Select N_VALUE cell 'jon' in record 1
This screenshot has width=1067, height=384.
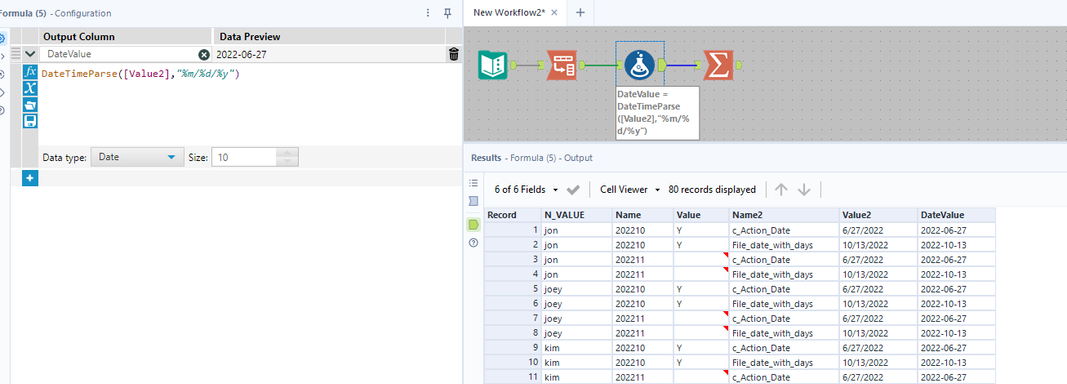(576, 230)
